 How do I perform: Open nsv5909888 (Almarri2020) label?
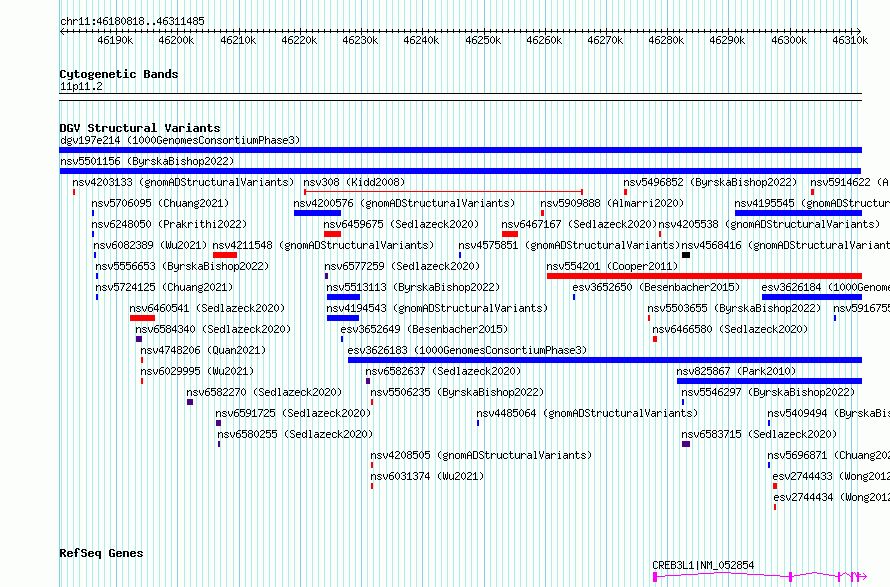(x=612, y=203)
